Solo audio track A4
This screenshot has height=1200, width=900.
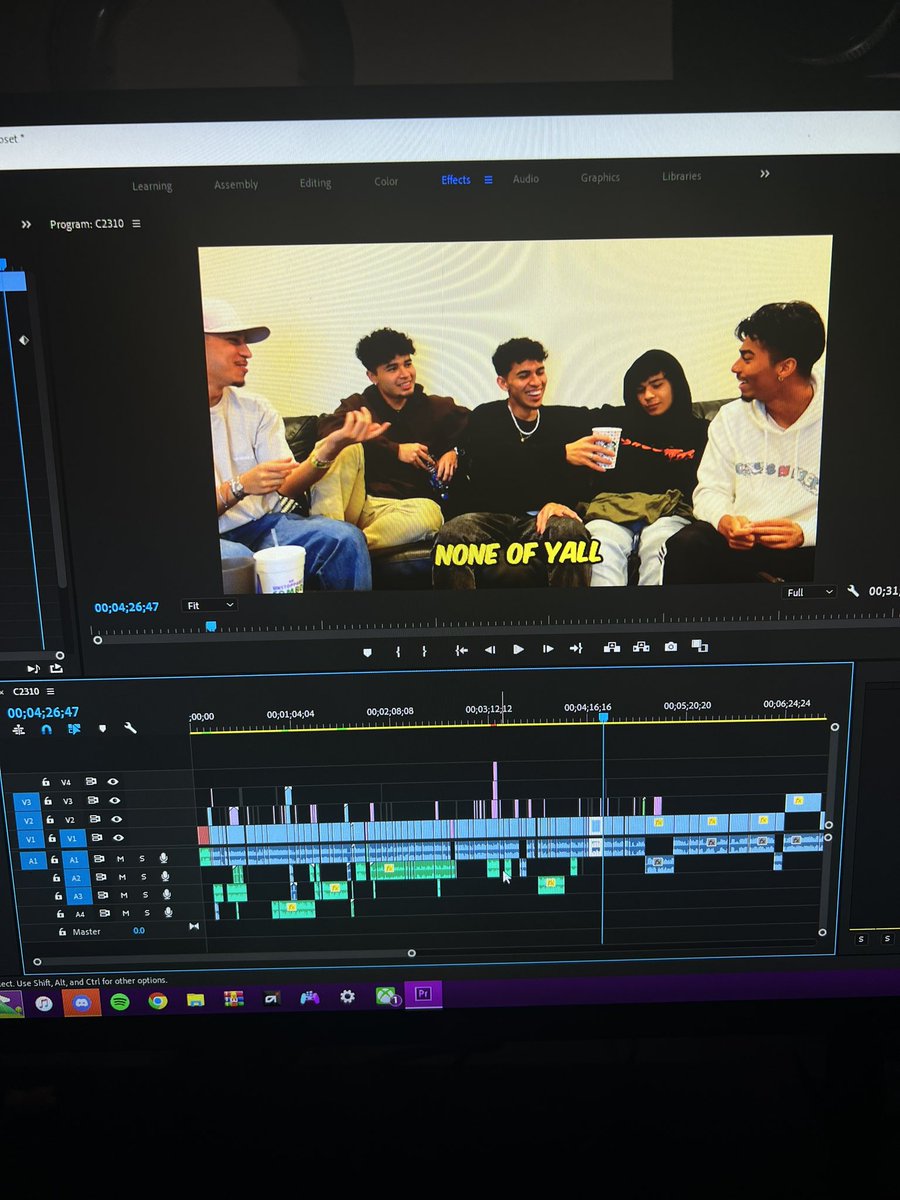pos(147,913)
